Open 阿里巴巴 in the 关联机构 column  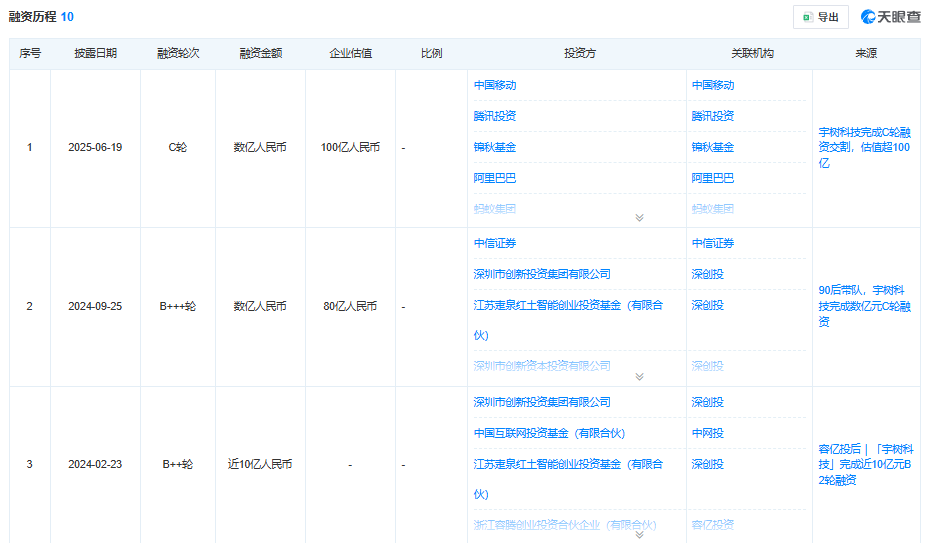tap(713, 178)
